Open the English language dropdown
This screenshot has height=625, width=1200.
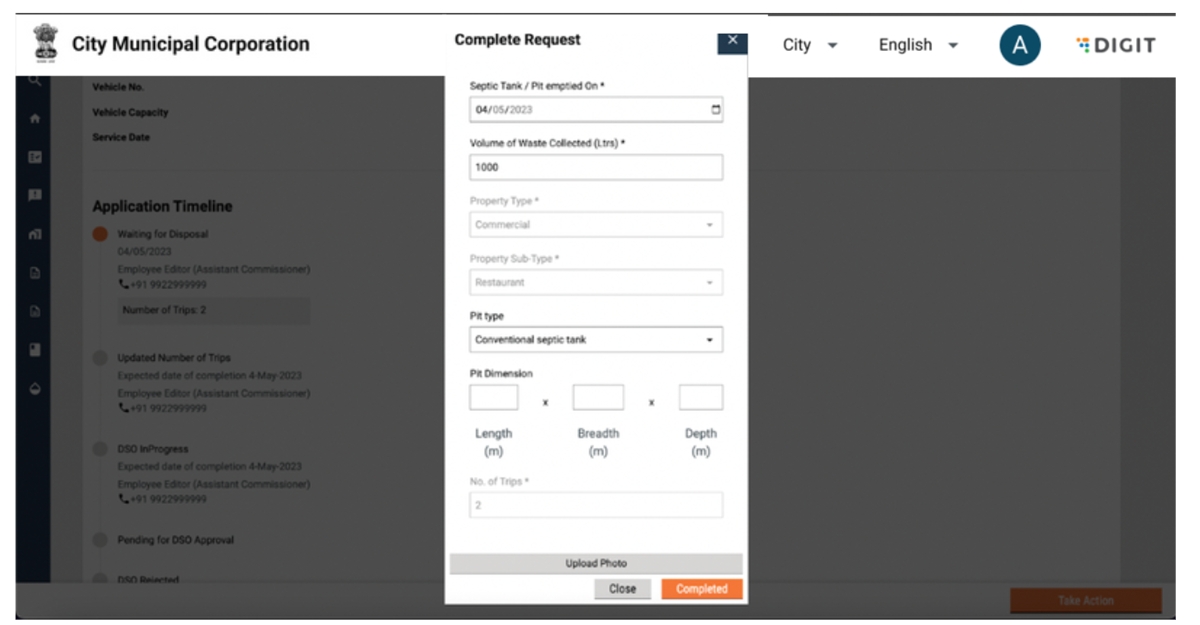tap(918, 45)
